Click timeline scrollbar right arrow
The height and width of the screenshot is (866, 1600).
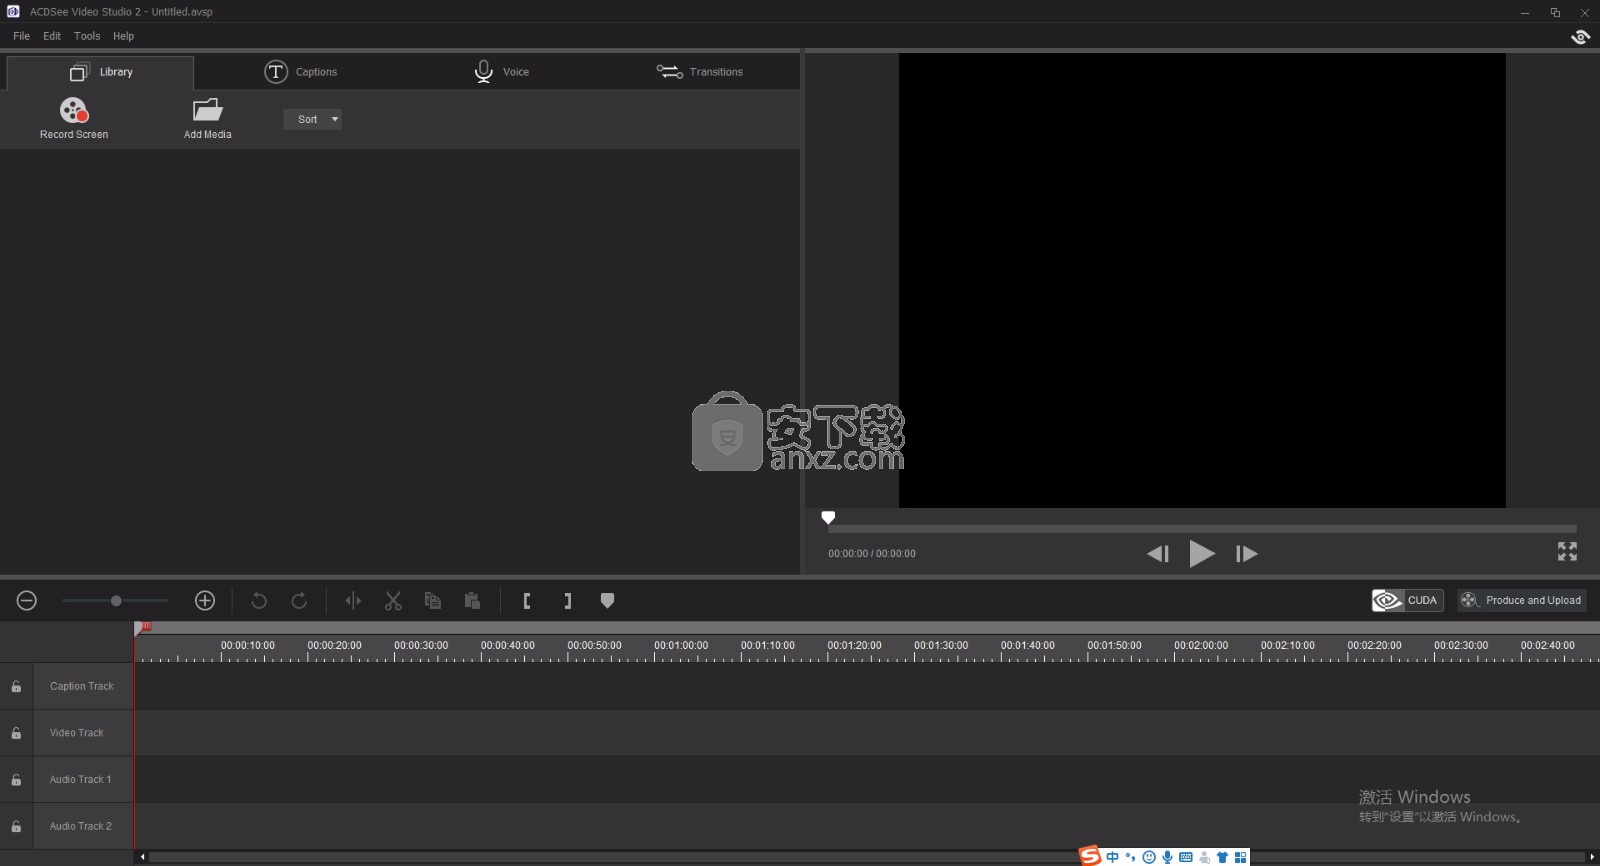(x=1592, y=857)
